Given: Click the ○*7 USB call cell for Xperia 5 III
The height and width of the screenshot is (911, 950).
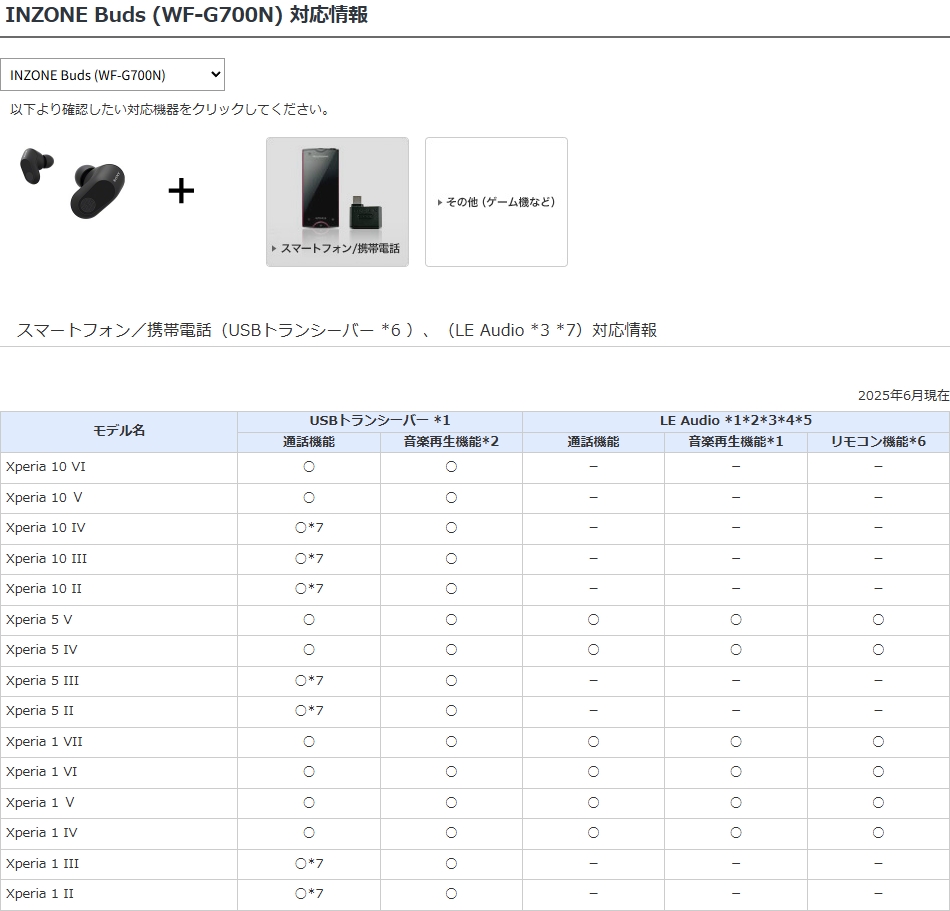Looking at the screenshot, I should [x=309, y=681].
